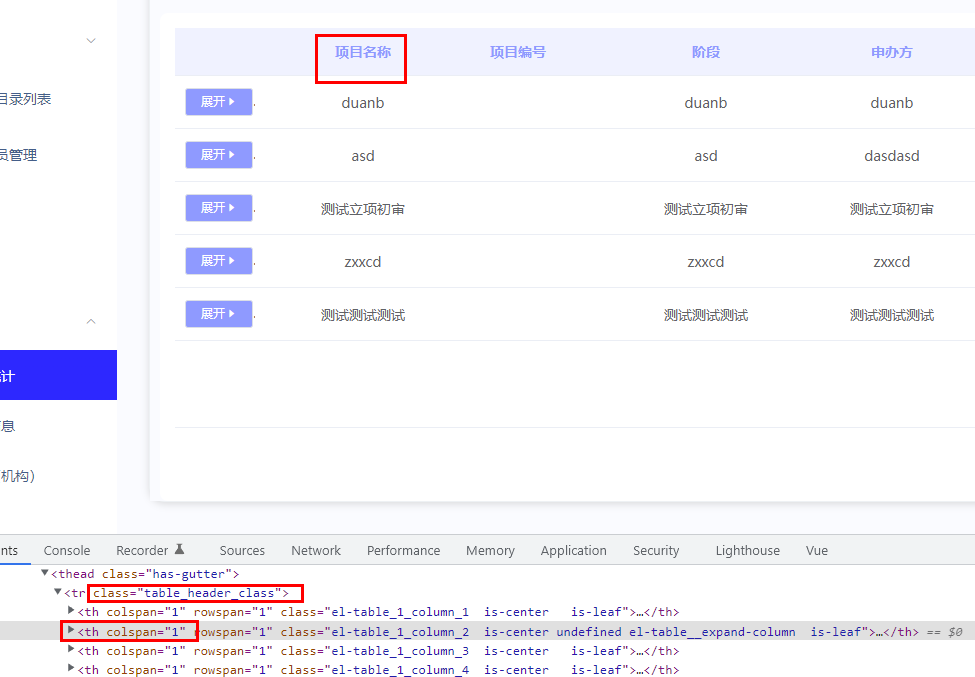Click 展开 on the 测试测试测试 row
The width and height of the screenshot is (975, 677).
point(218,314)
